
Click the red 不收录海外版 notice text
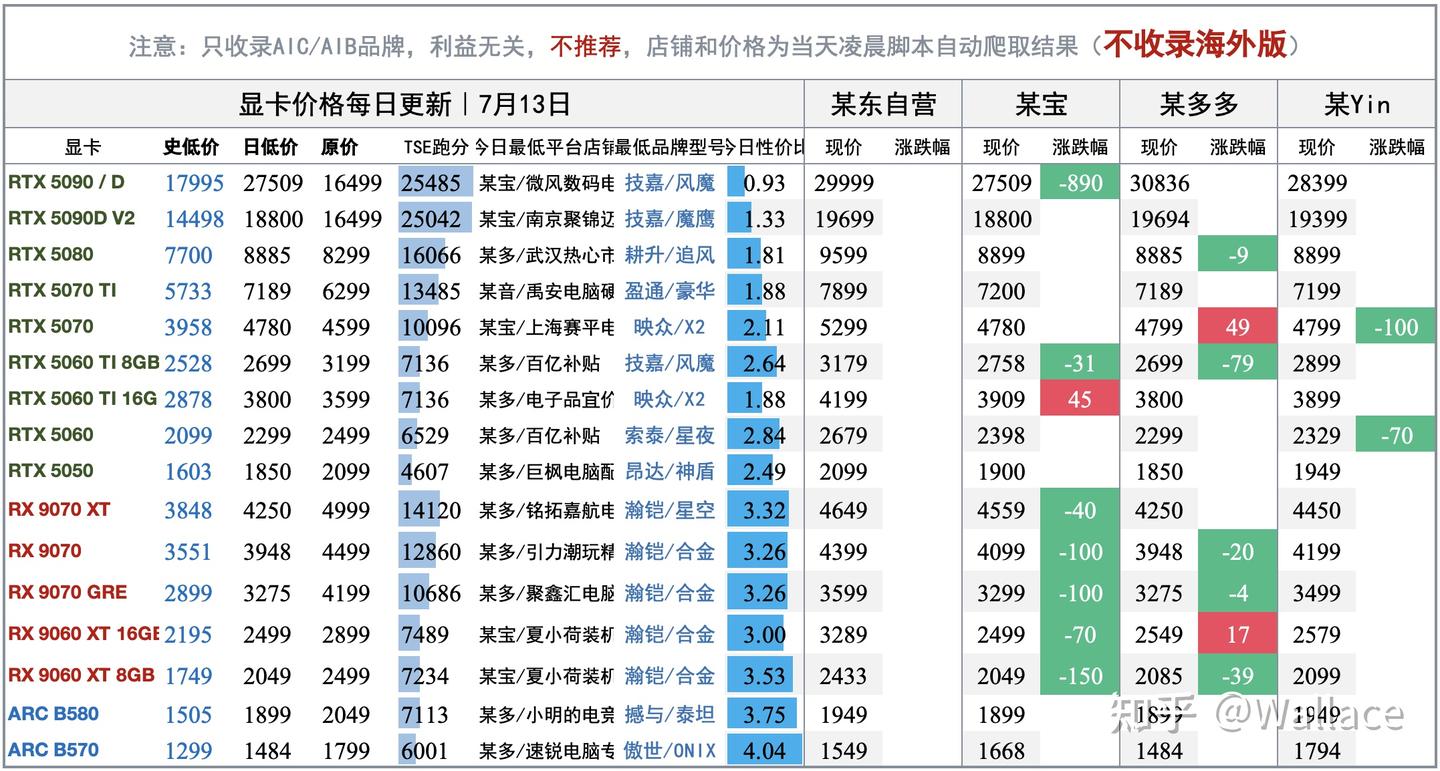pos(1195,44)
